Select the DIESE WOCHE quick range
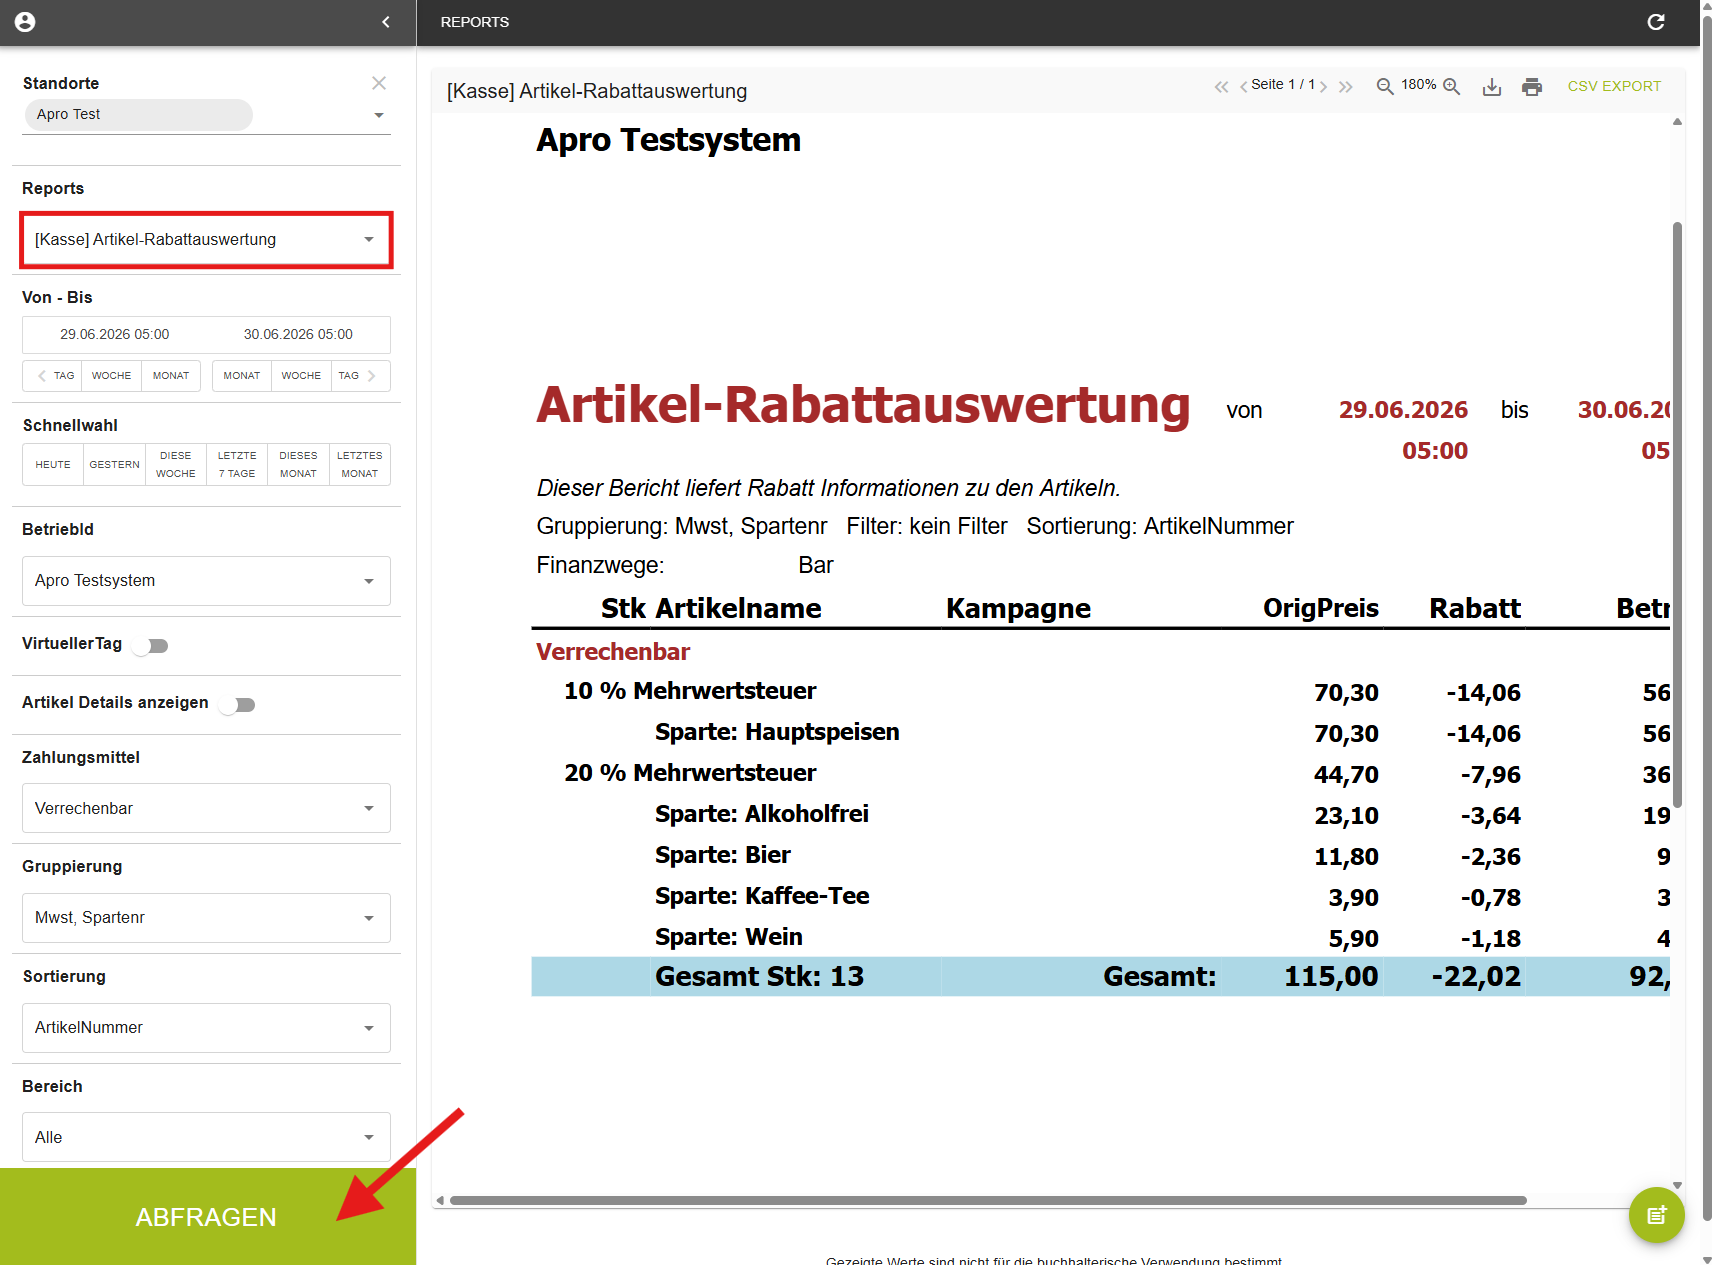 click(176, 465)
